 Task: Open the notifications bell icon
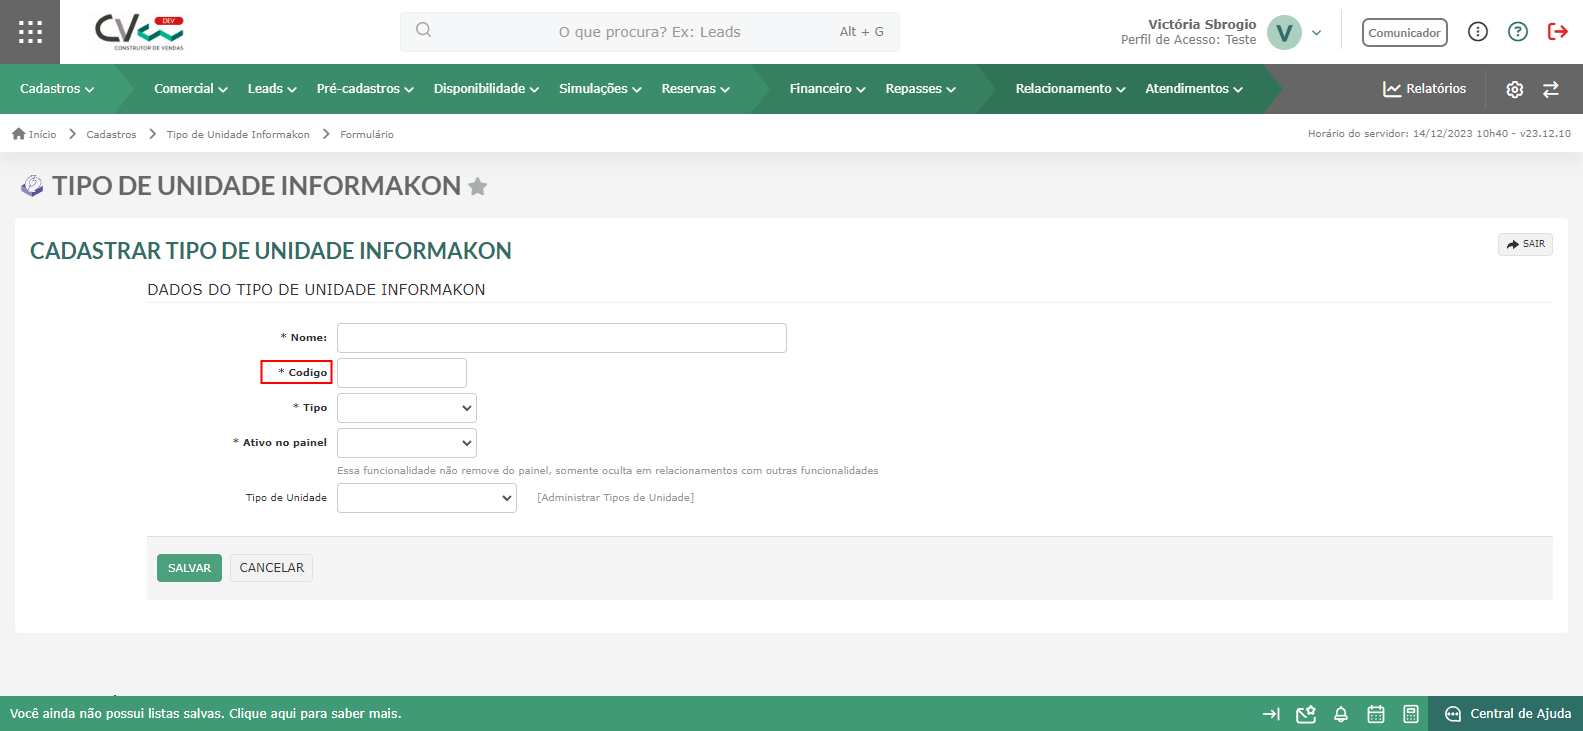[1341, 714]
